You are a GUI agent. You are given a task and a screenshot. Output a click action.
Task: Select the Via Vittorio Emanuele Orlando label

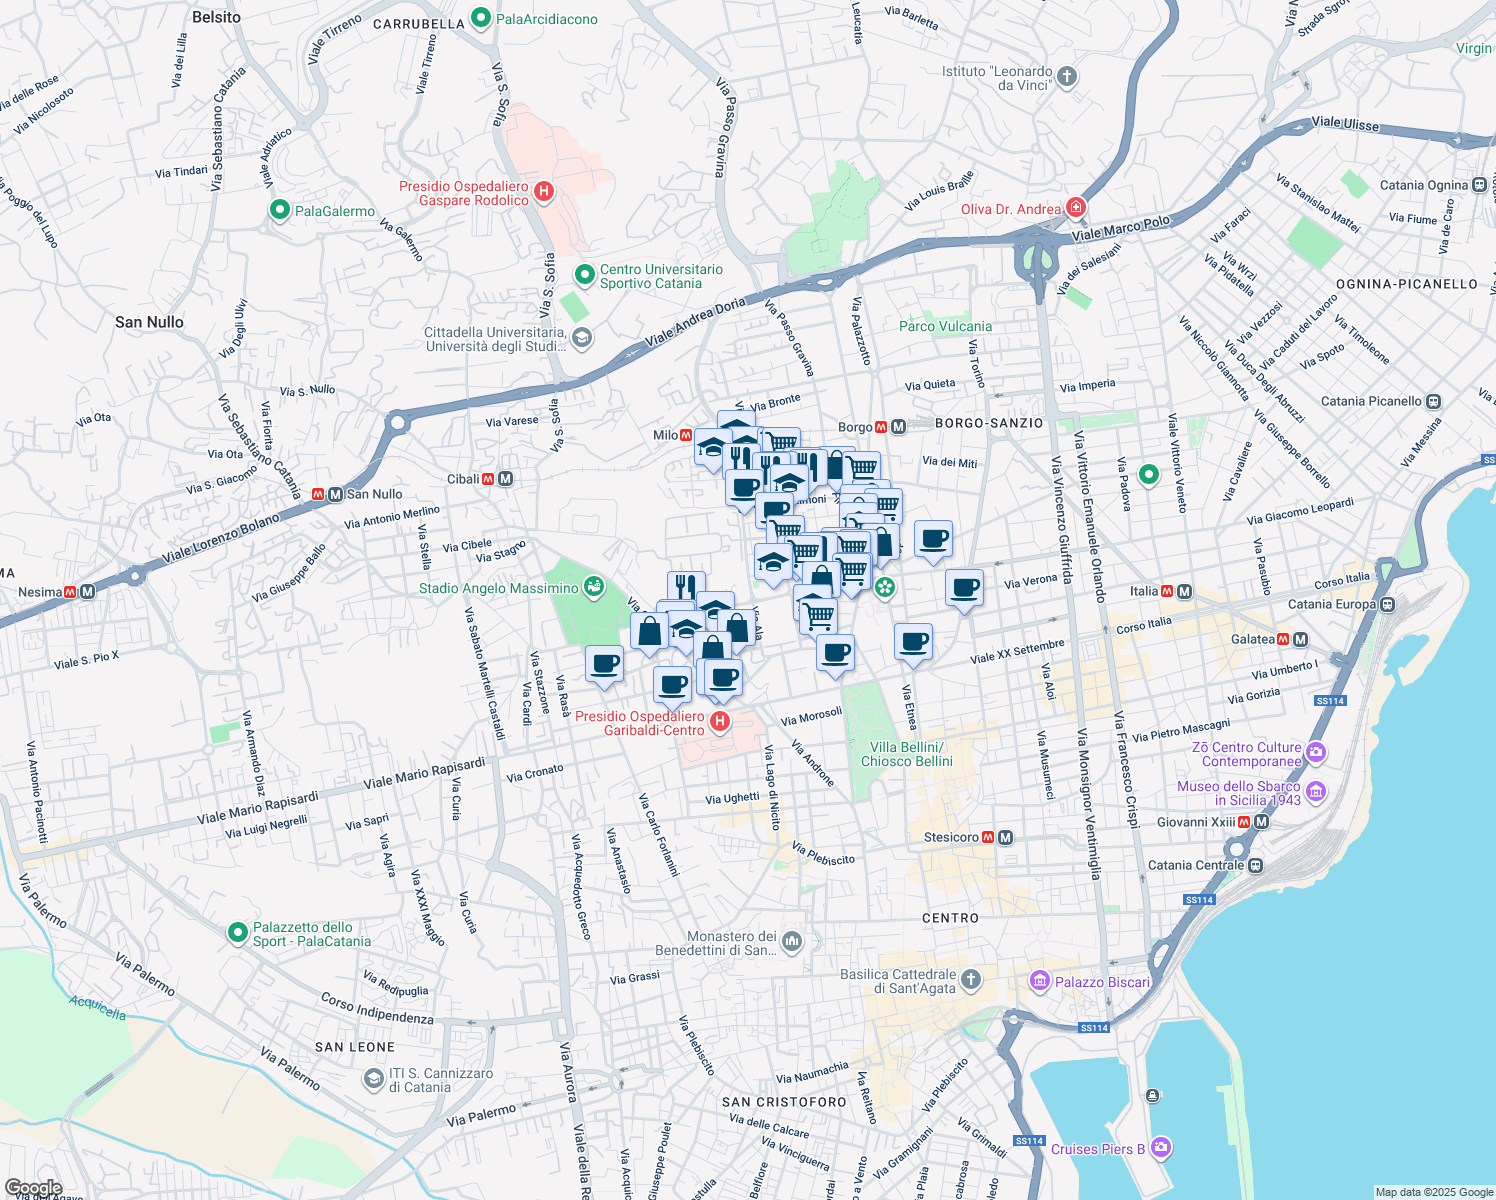pyautogui.click(x=1087, y=516)
